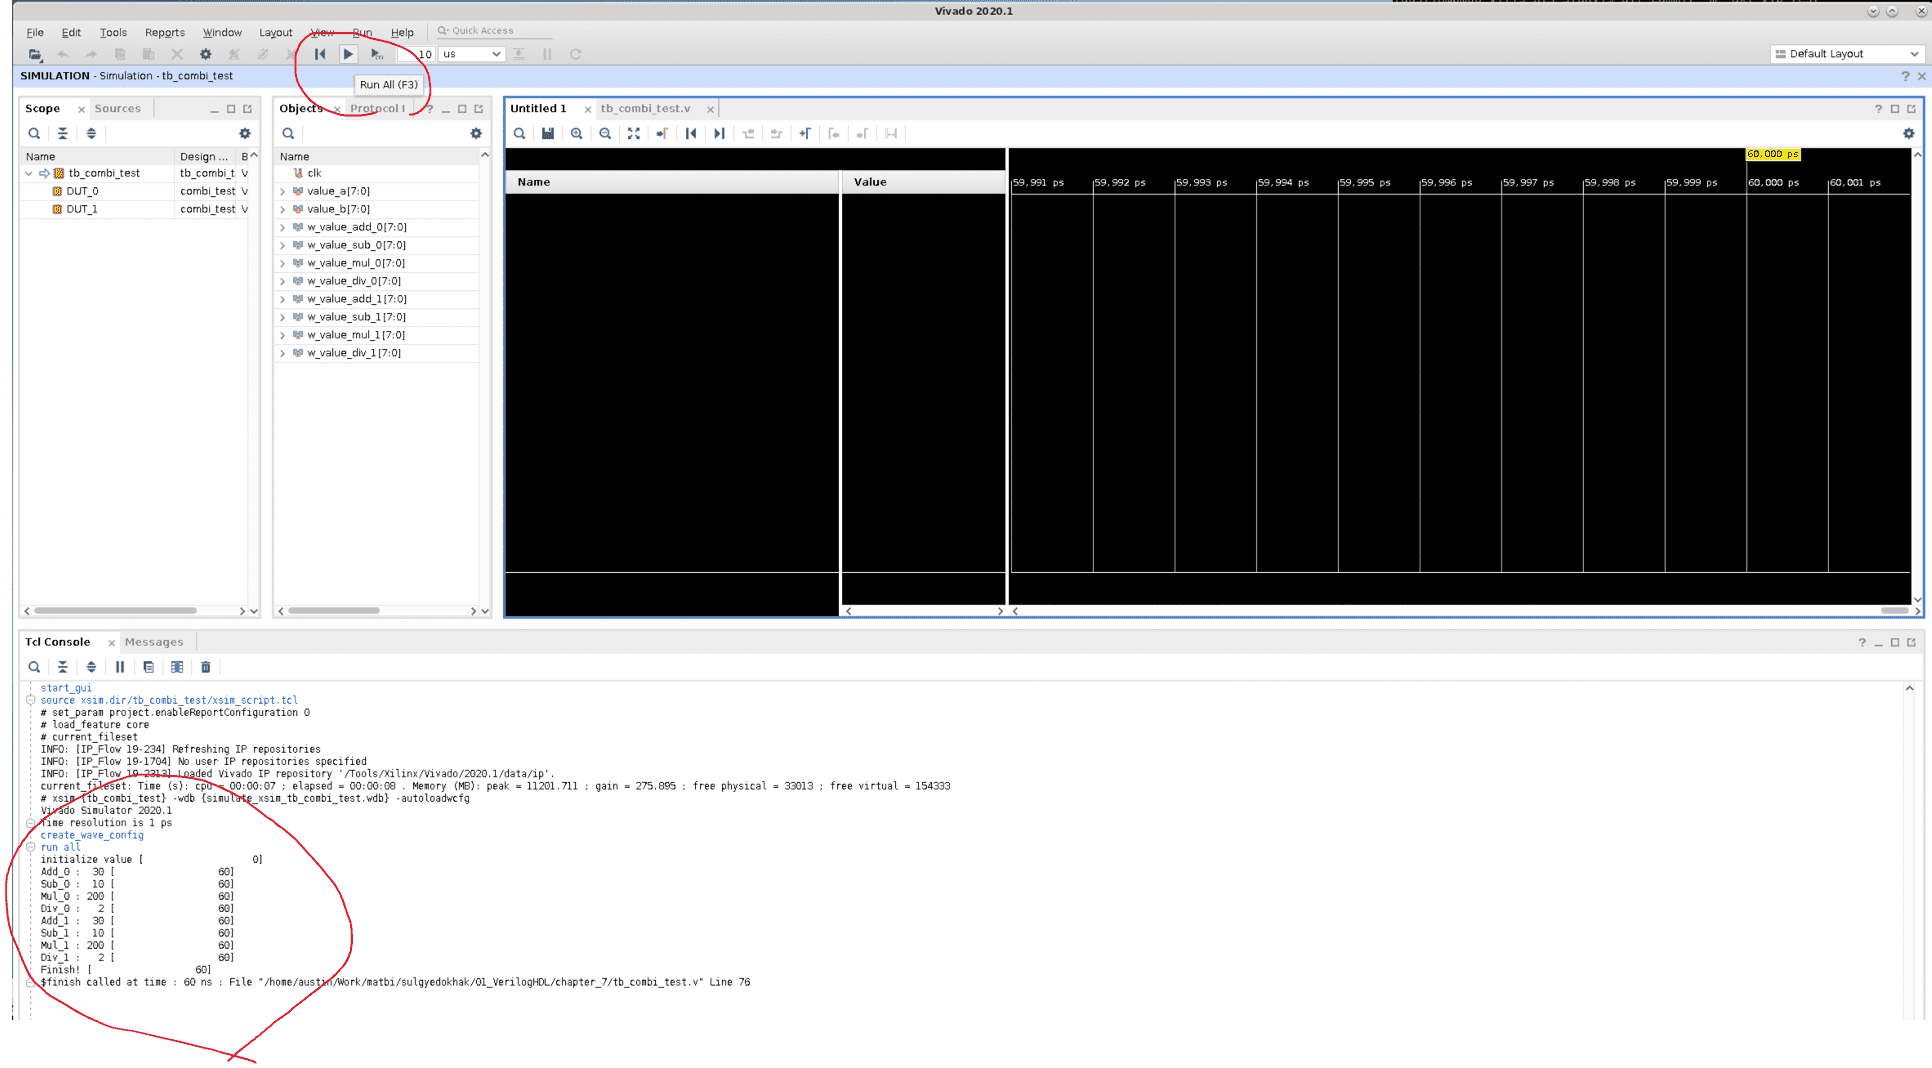Viewport: 1932px width, 1068px height.
Task: Open the Reports menu
Action: coord(164,32)
